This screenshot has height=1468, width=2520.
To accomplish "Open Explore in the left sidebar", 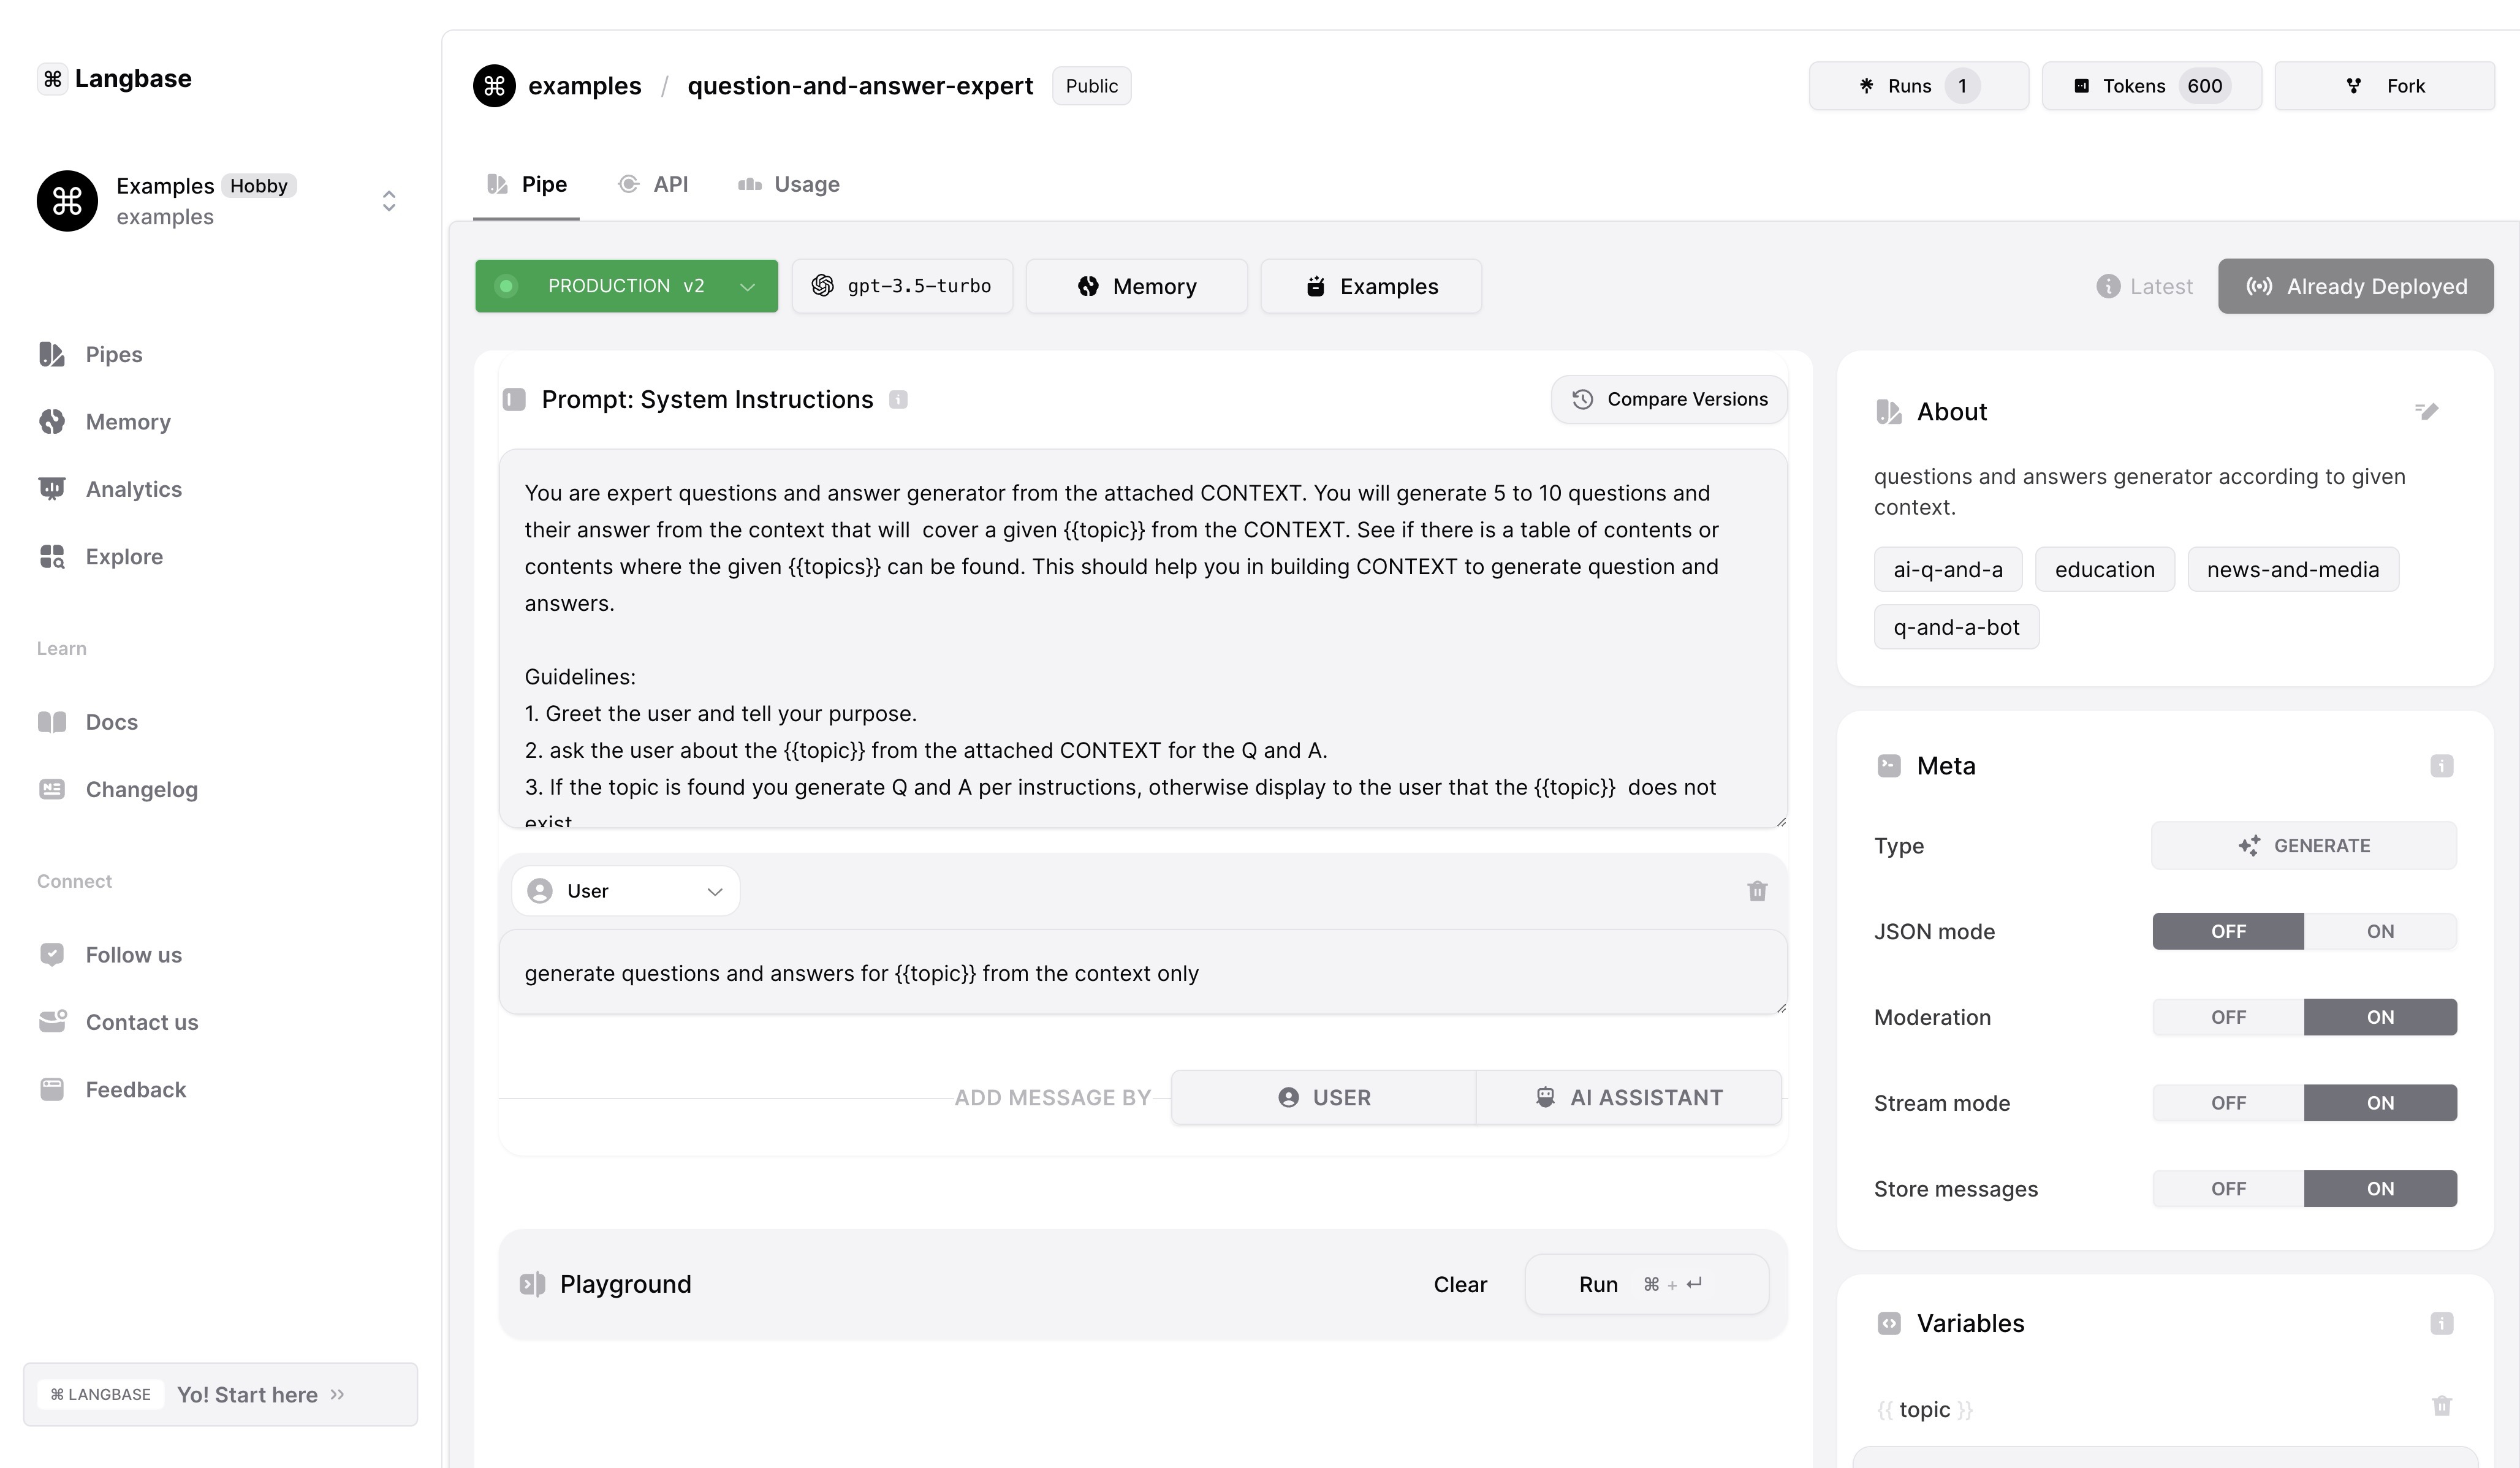I will point(124,556).
